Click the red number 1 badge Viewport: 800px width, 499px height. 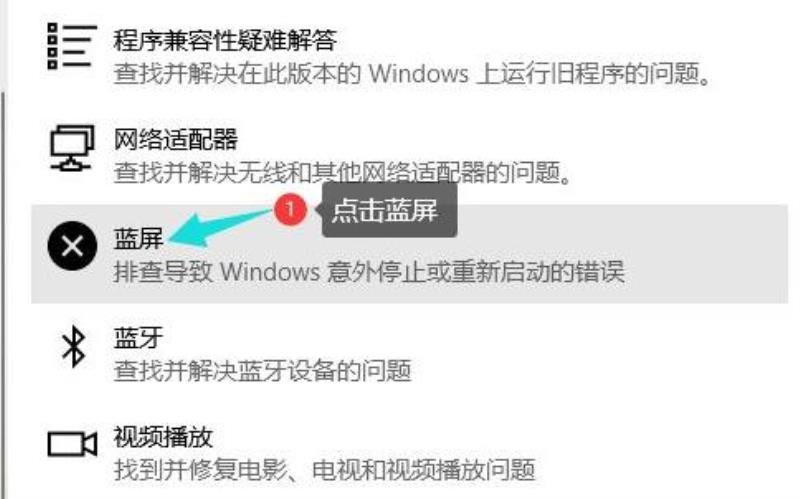click(x=290, y=209)
